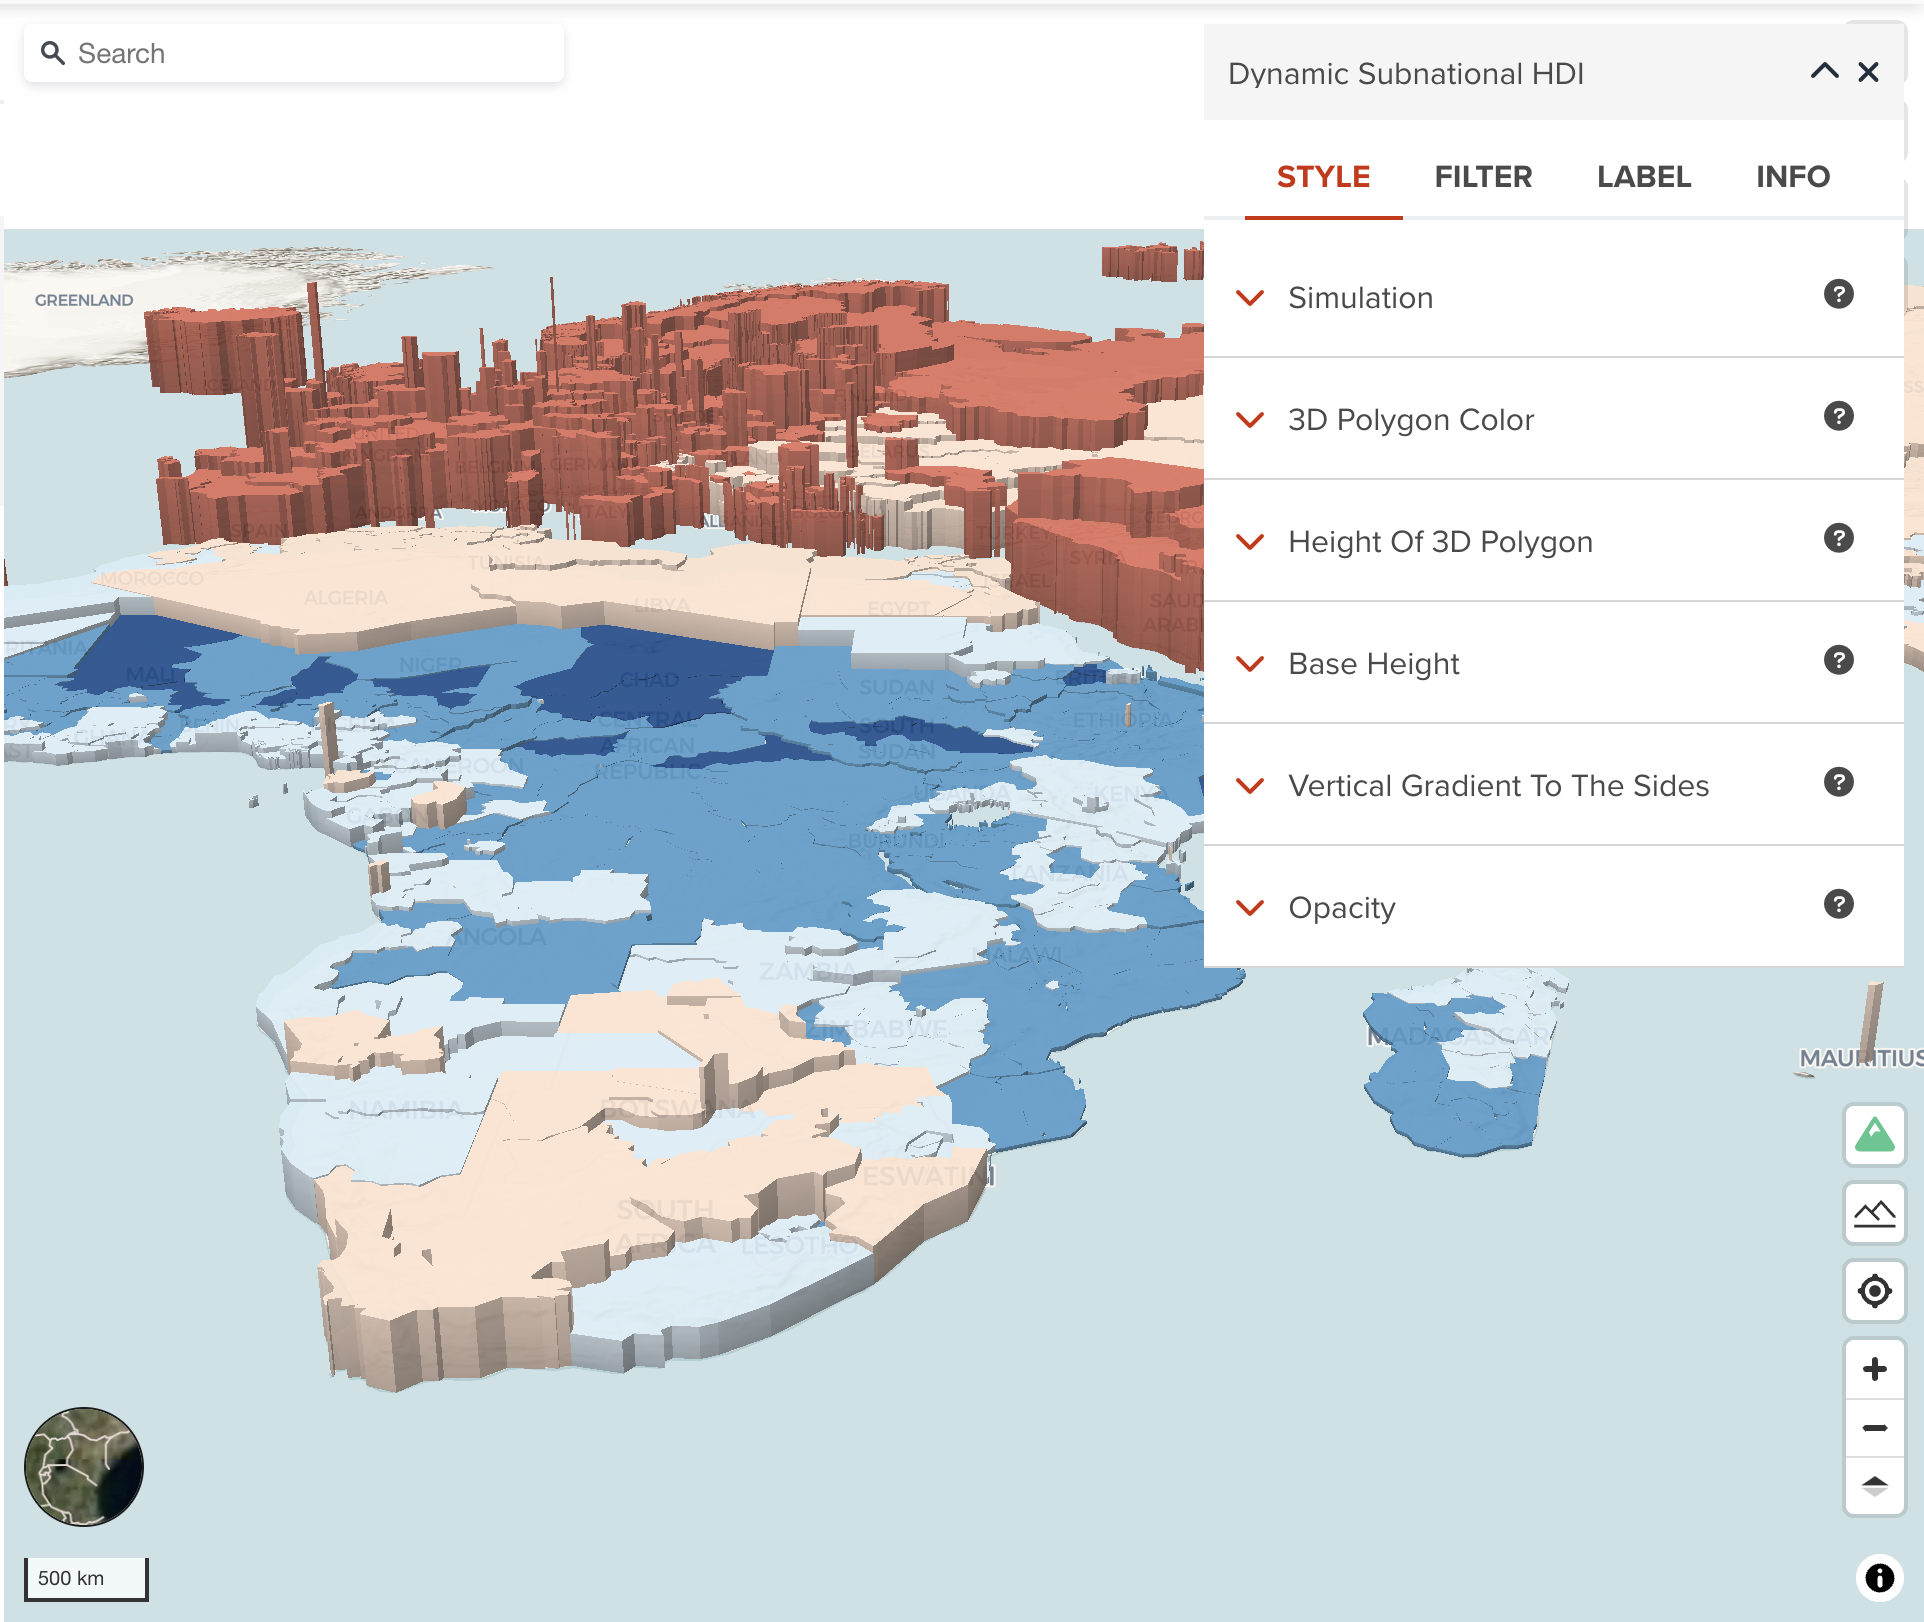Viewport: 1924px width, 1622px height.
Task: Collapse the Dynamic Subnational HDI panel
Action: 1825,72
